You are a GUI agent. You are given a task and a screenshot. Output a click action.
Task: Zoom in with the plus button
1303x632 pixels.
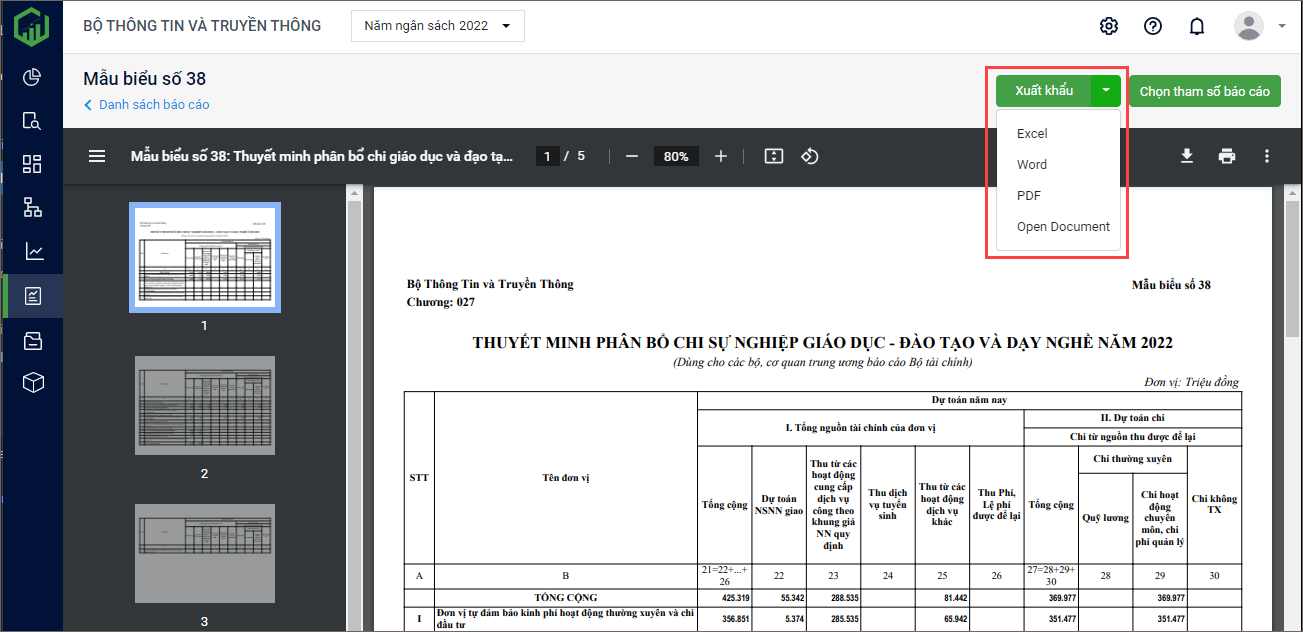point(721,156)
